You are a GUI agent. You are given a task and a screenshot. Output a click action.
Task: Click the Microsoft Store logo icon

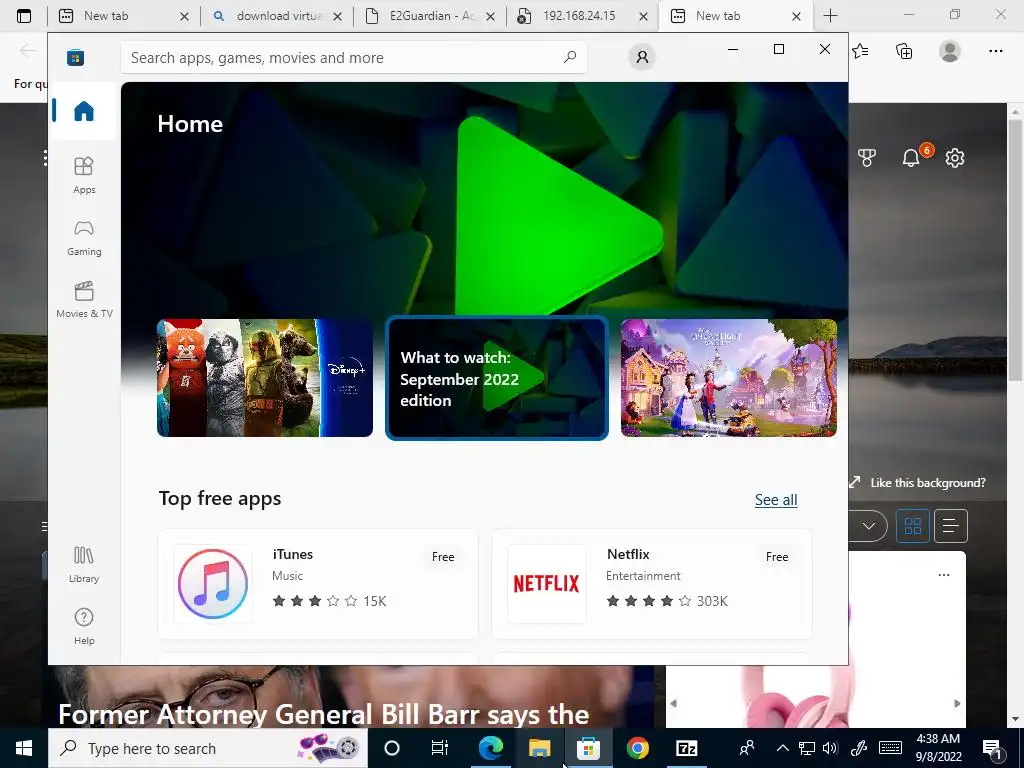click(75, 57)
